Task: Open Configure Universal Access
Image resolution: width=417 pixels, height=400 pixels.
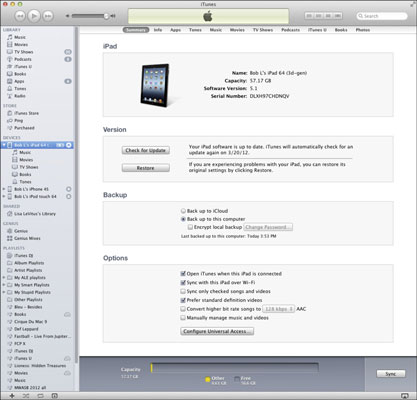Action: (x=217, y=331)
